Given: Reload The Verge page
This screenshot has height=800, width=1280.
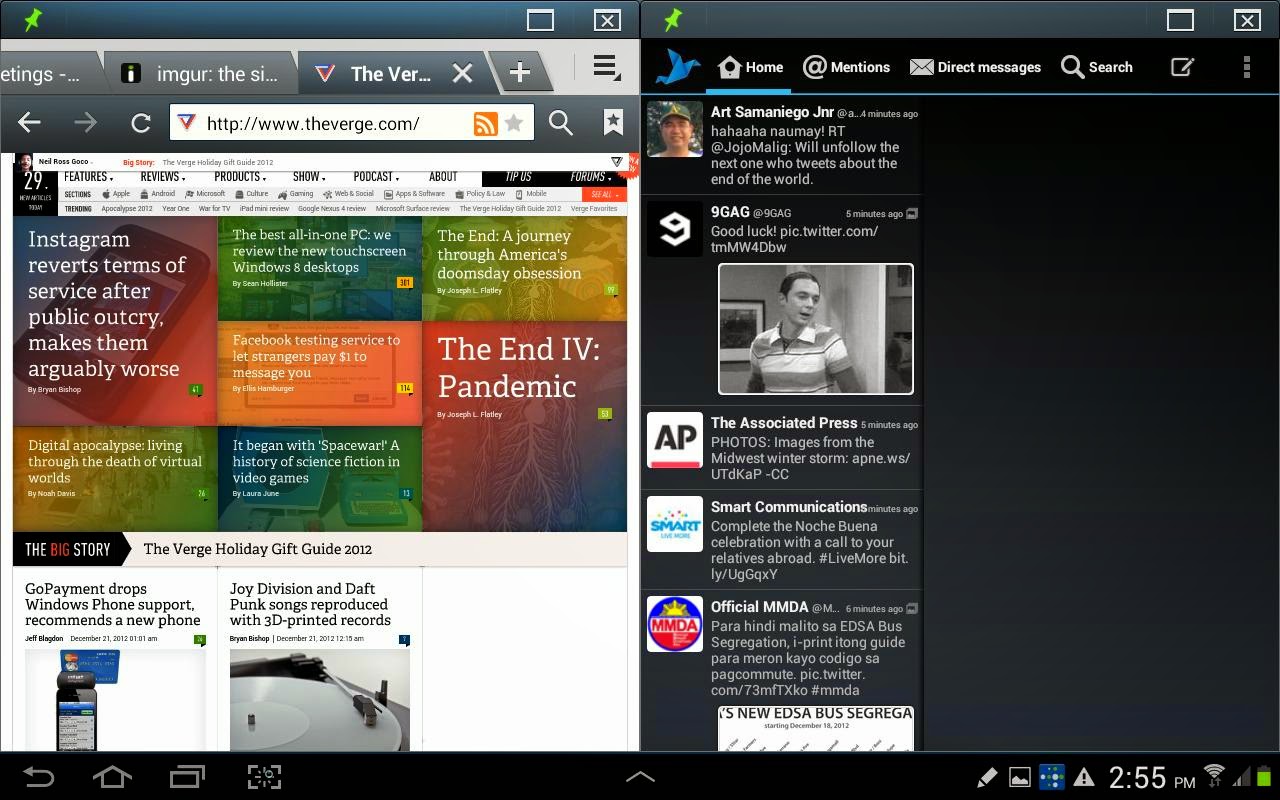Looking at the screenshot, I should click(x=141, y=123).
